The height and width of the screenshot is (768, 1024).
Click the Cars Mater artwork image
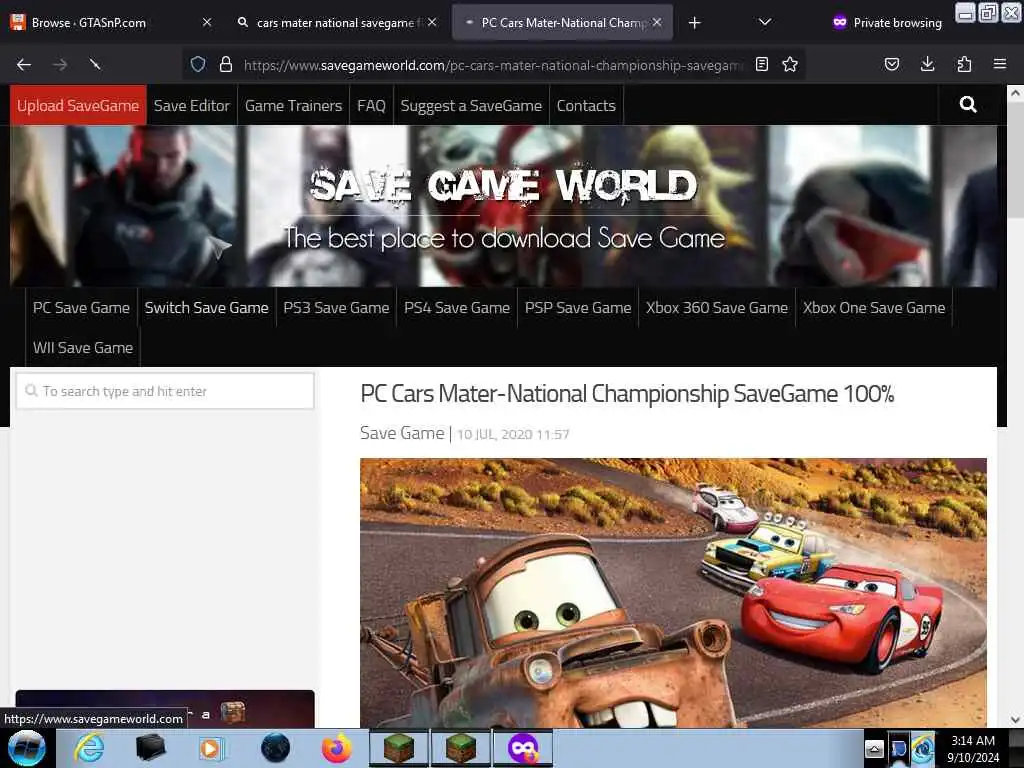coord(673,593)
